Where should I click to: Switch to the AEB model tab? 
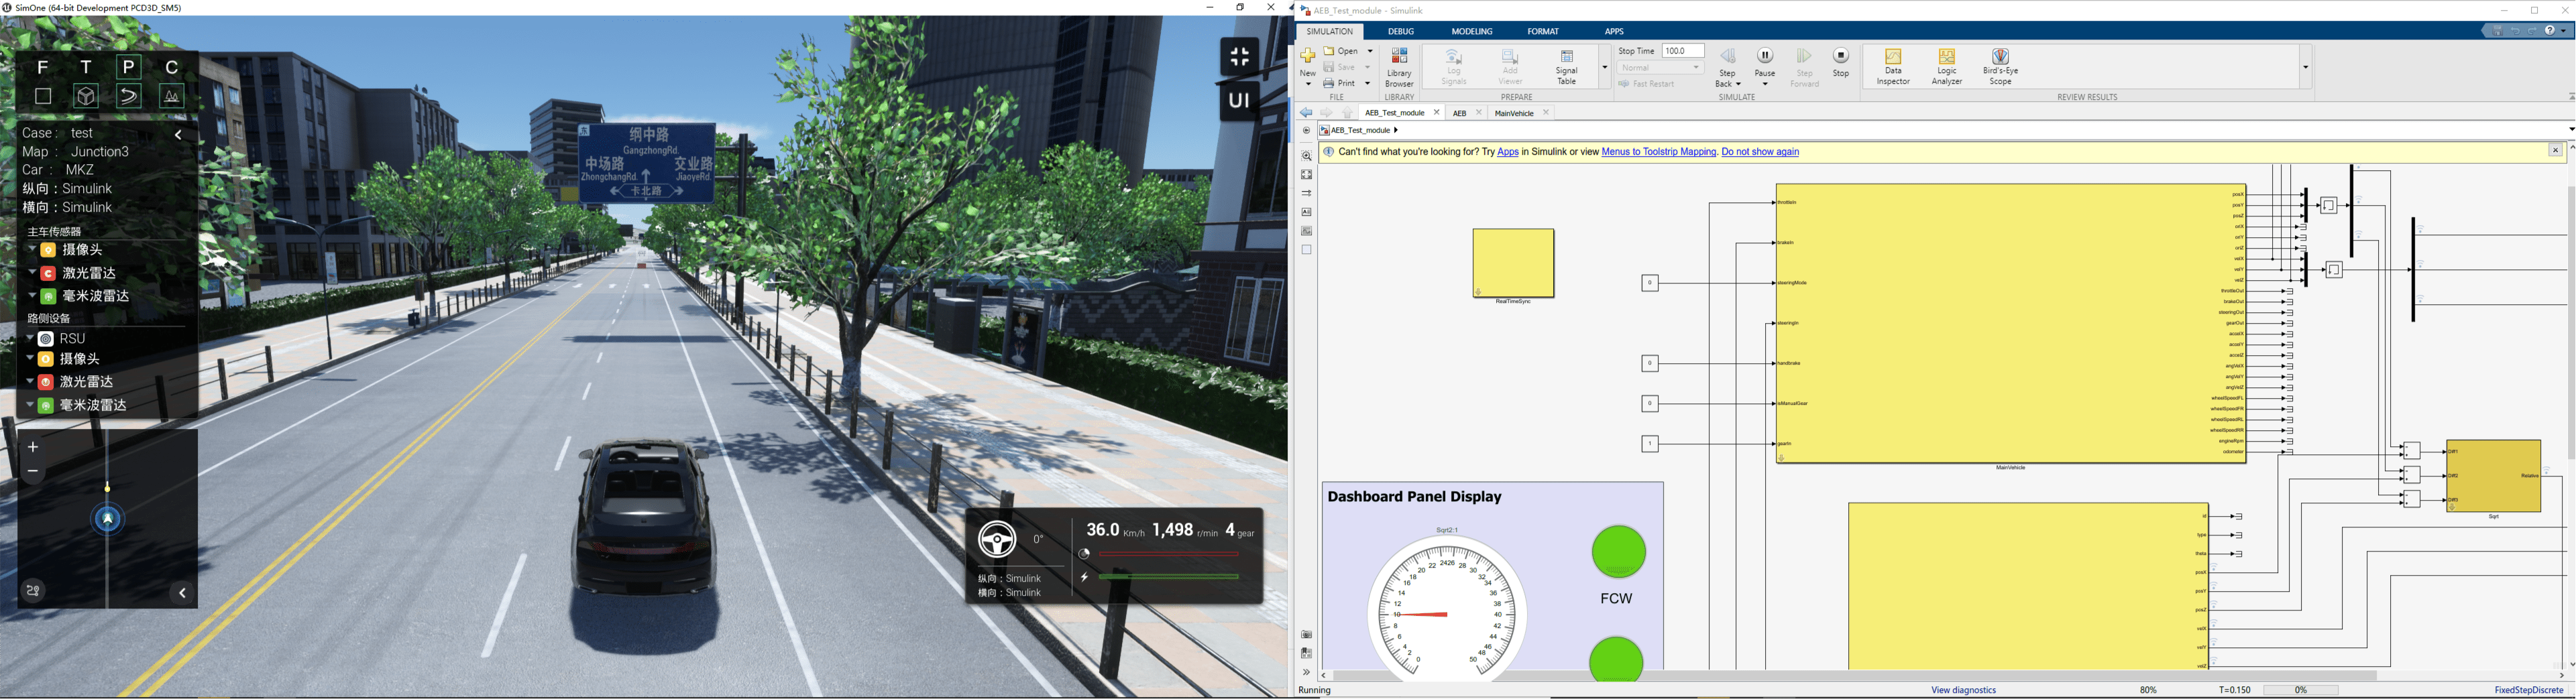pos(1459,113)
